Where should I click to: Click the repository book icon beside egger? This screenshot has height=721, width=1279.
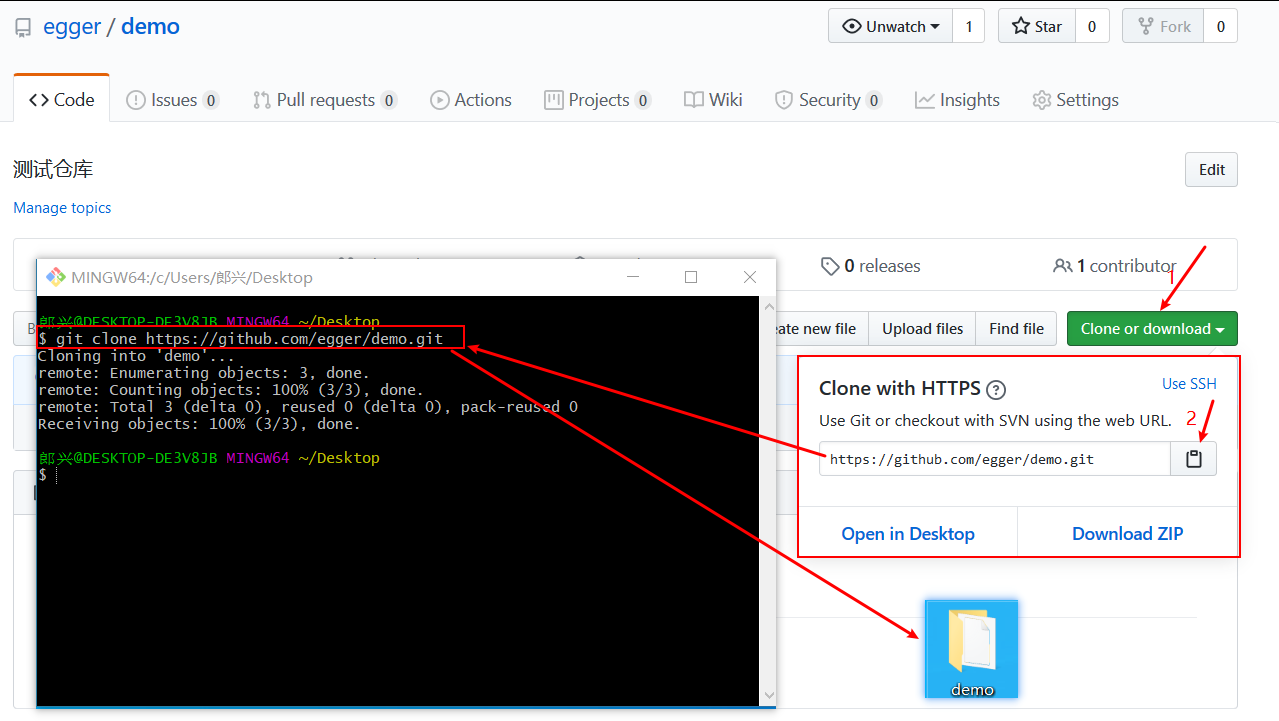pyautogui.click(x=23, y=28)
